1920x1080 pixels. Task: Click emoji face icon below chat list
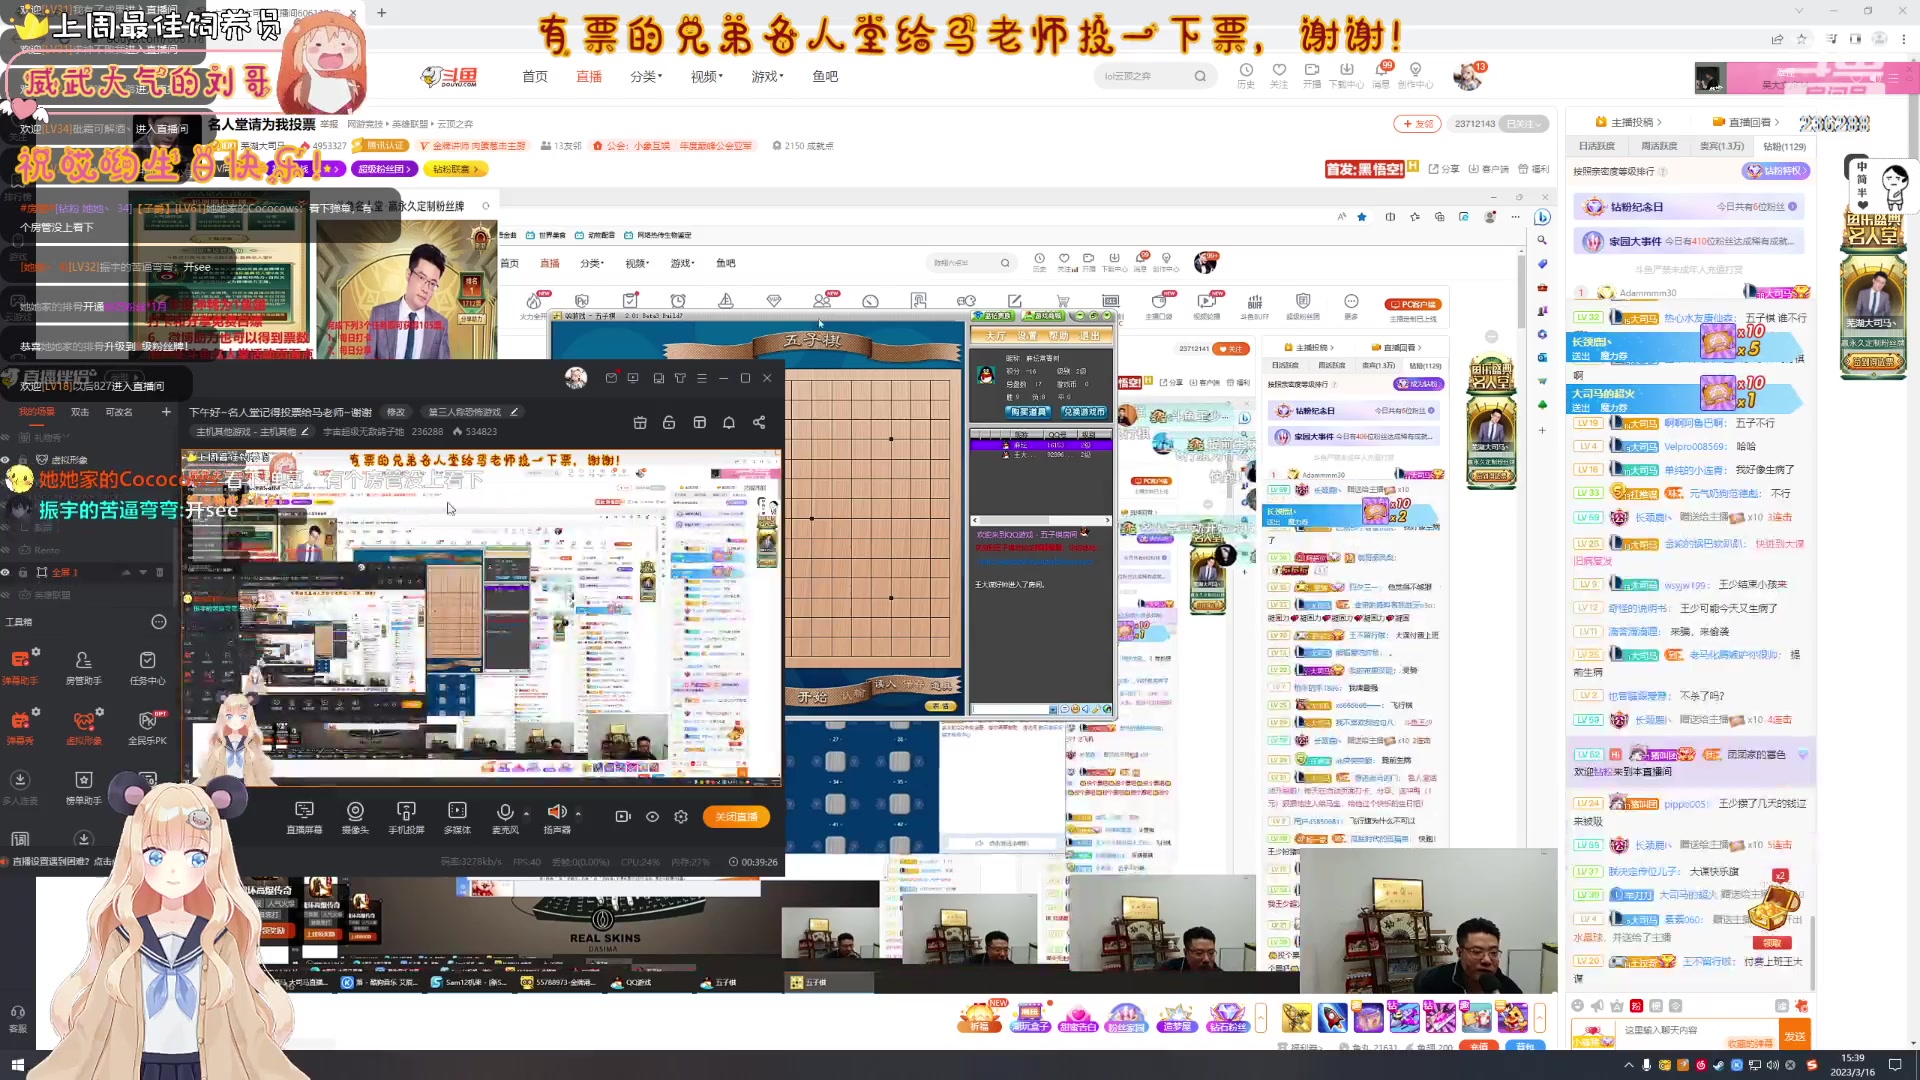1577,1005
